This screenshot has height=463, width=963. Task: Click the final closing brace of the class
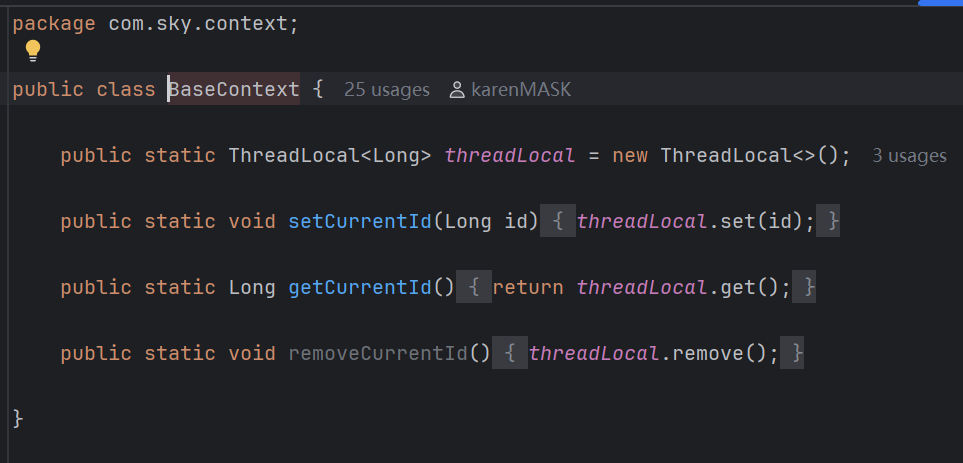click(x=18, y=419)
